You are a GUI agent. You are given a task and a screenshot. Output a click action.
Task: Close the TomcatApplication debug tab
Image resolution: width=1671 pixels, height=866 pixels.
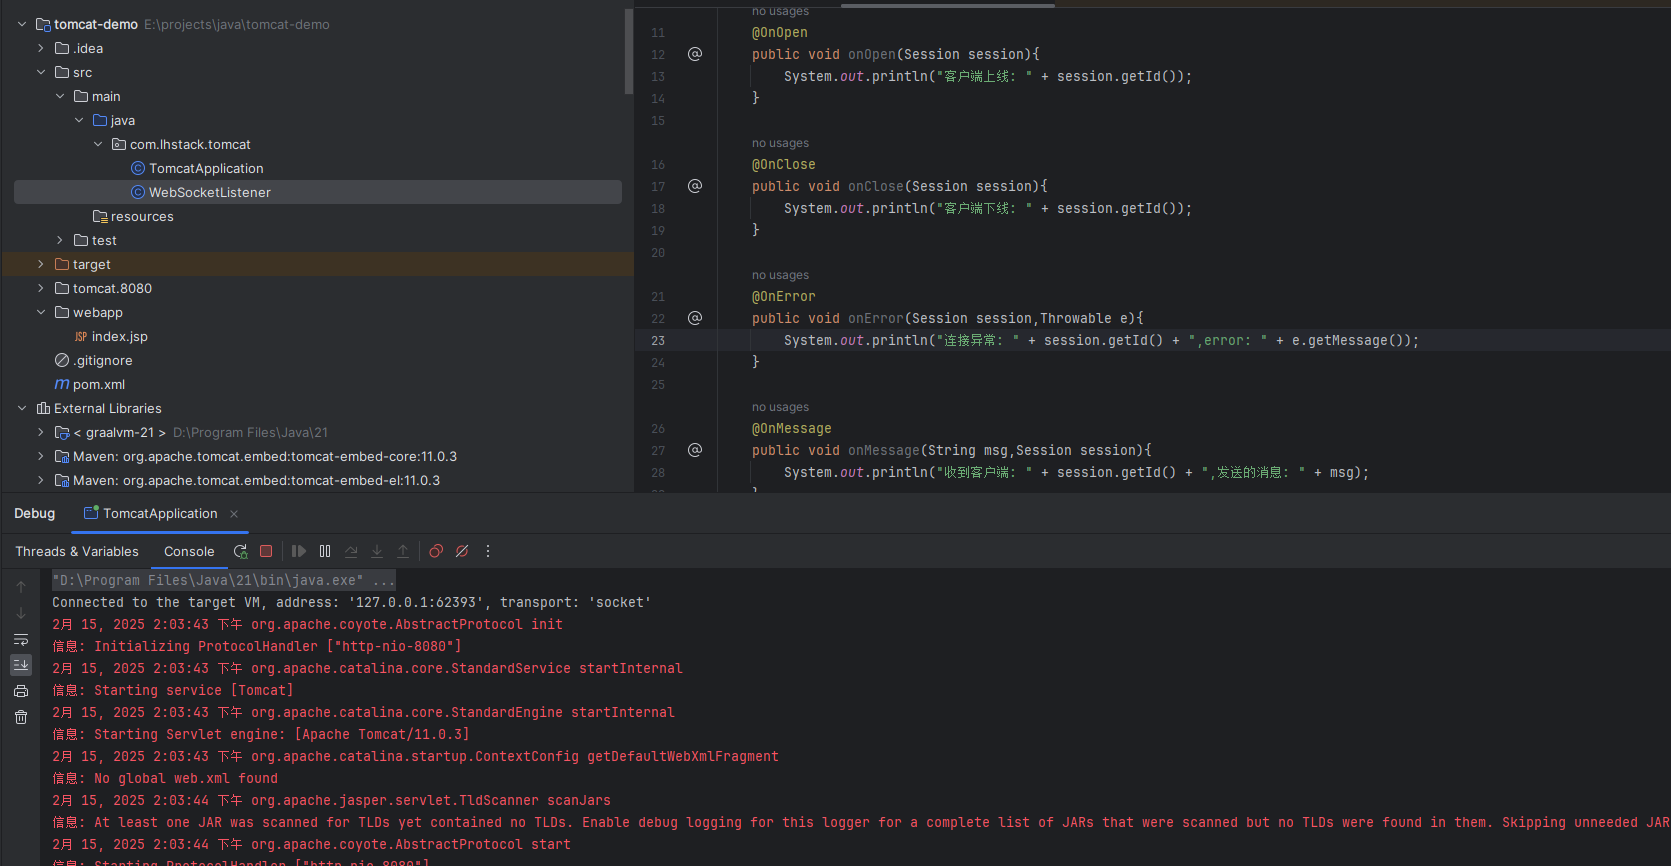pos(234,514)
